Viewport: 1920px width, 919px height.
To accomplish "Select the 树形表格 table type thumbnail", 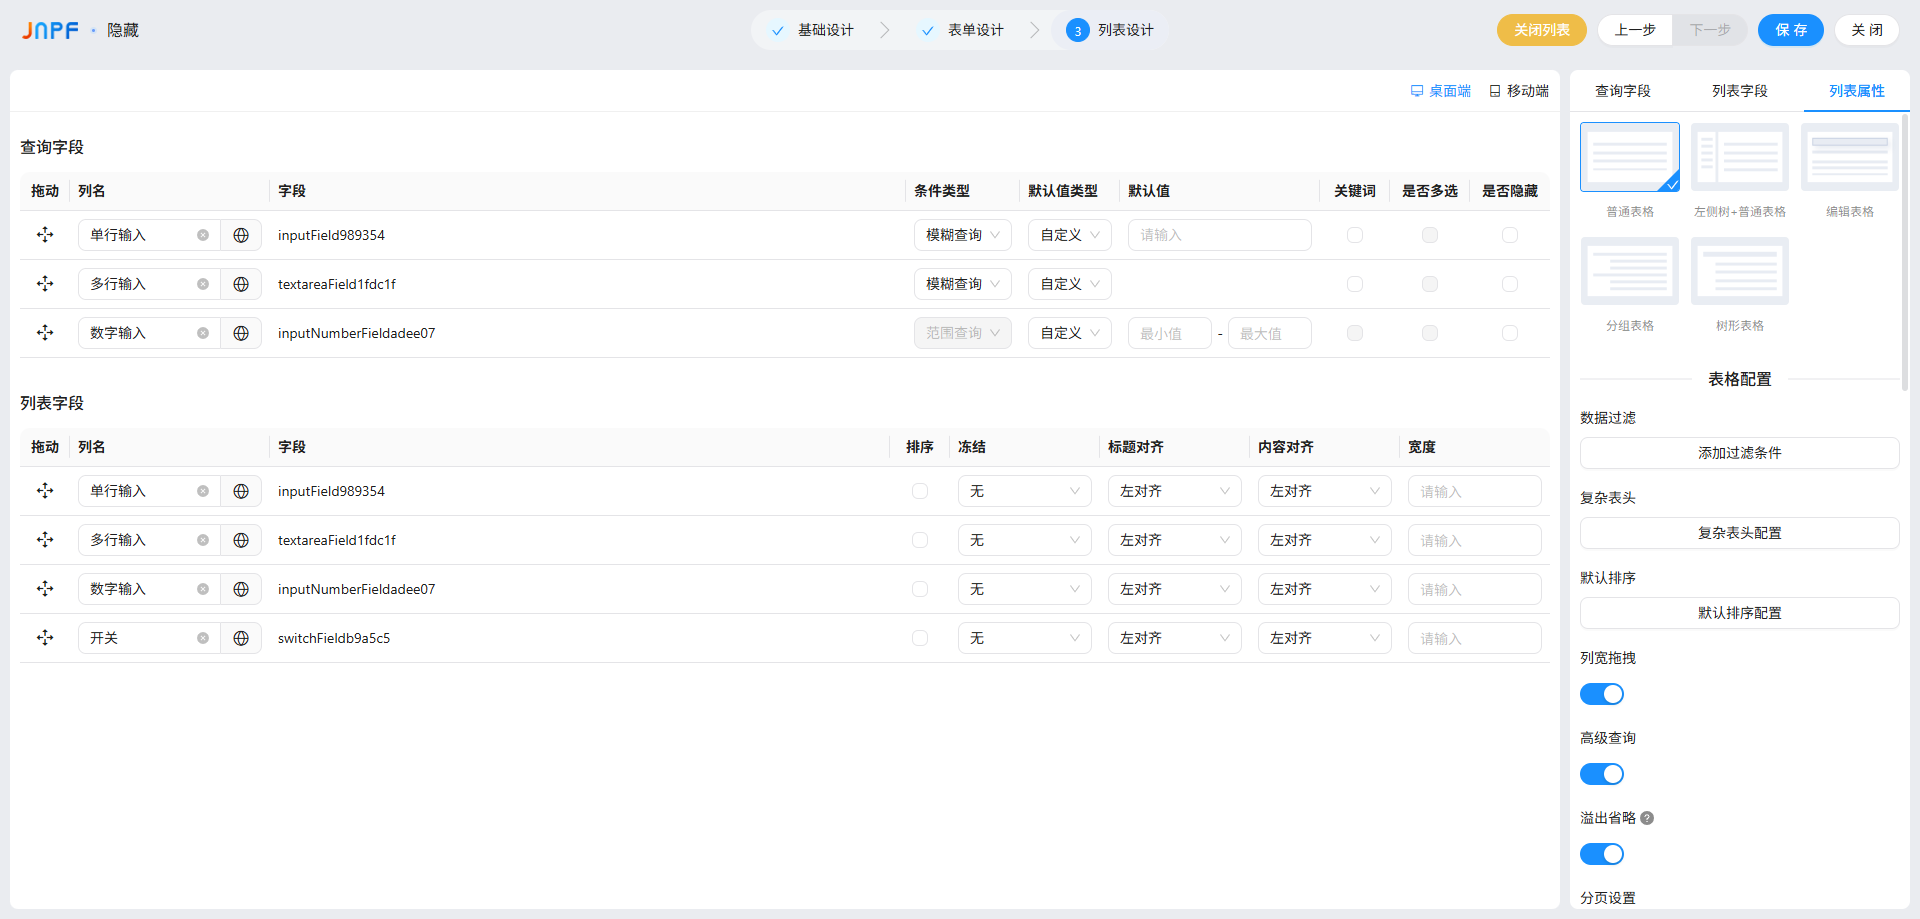I will (1739, 272).
